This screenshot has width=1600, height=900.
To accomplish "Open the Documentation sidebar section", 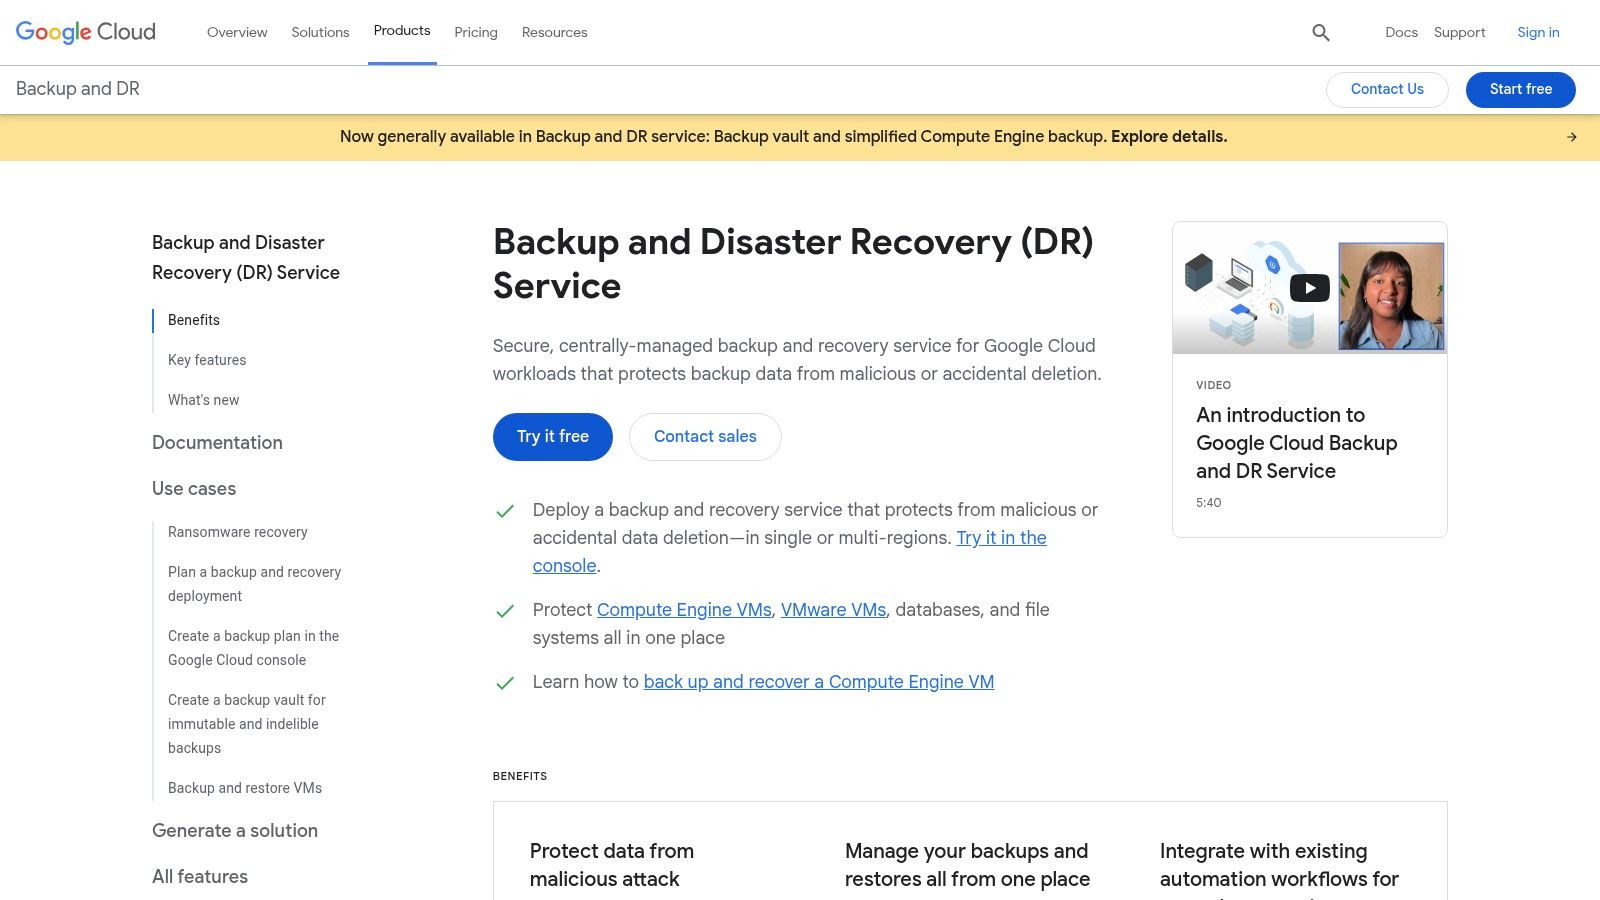I will point(217,443).
